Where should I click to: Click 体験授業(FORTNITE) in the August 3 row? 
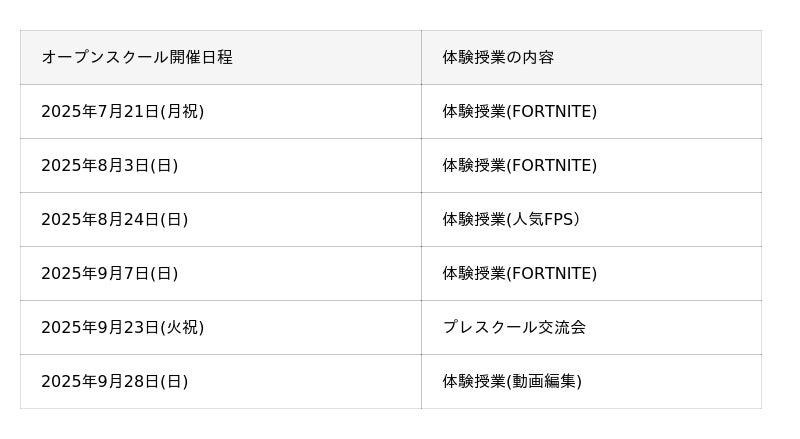tap(519, 166)
